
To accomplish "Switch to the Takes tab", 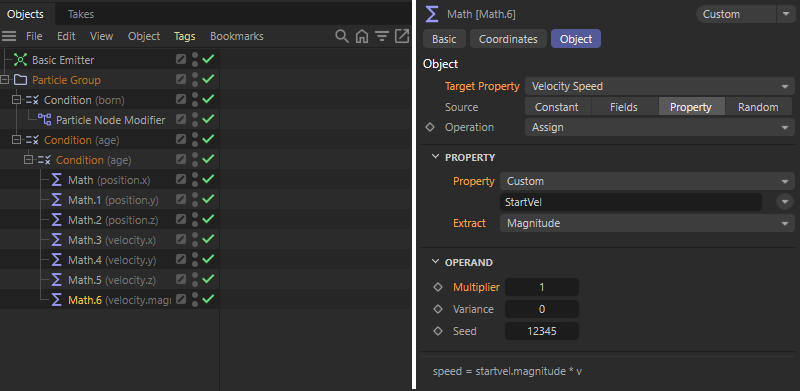I will tap(81, 14).
